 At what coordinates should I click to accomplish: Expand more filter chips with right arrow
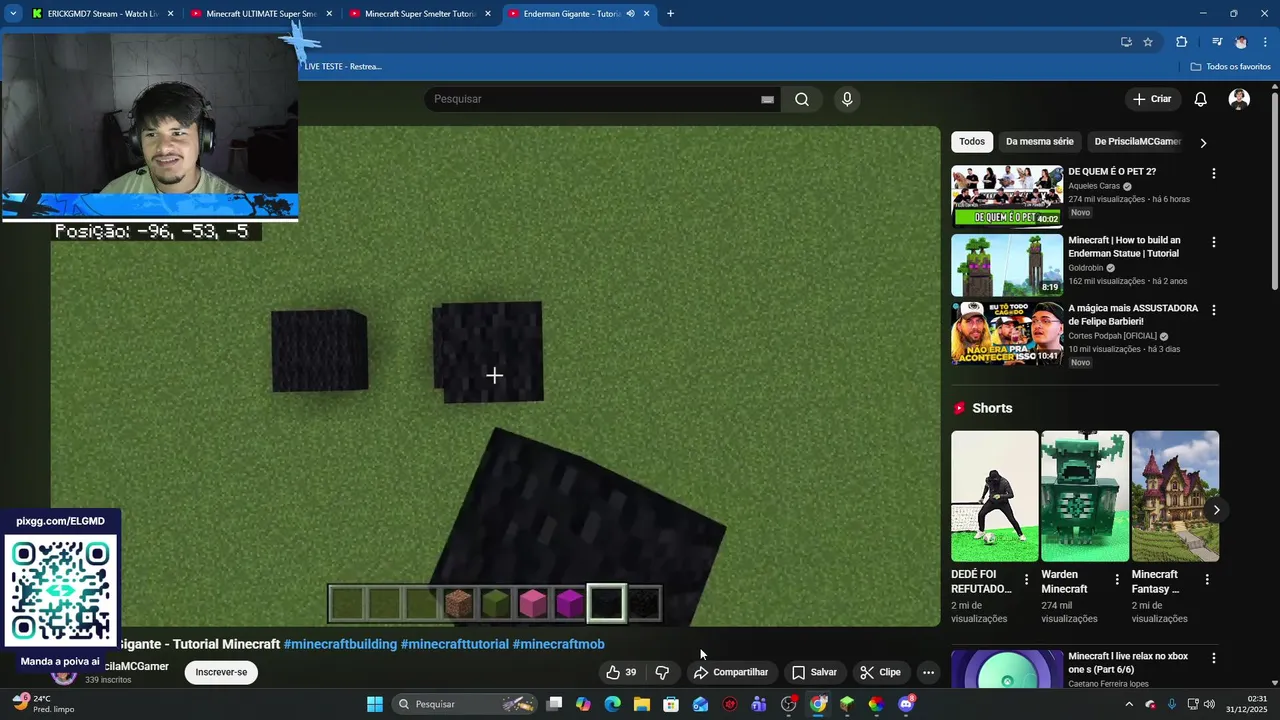[x=1203, y=142]
